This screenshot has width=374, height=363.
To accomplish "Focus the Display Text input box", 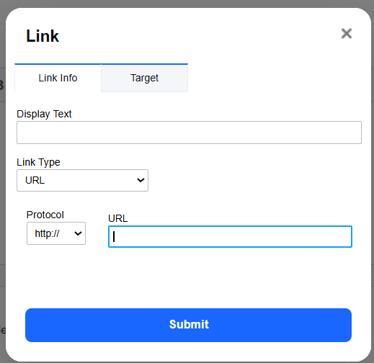I will pos(189,133).
